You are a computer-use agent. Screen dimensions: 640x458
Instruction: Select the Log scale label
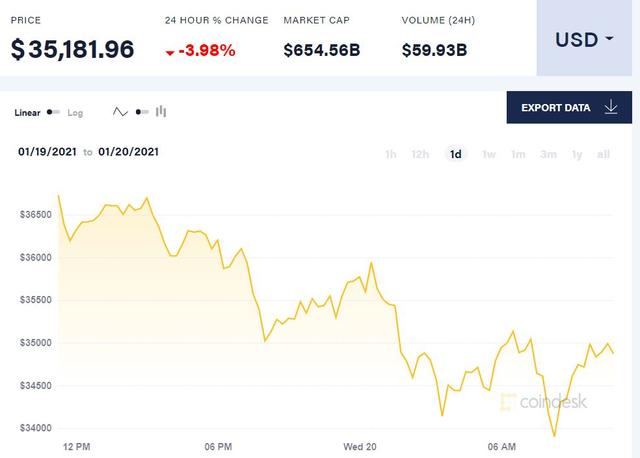tap(75, 113)
